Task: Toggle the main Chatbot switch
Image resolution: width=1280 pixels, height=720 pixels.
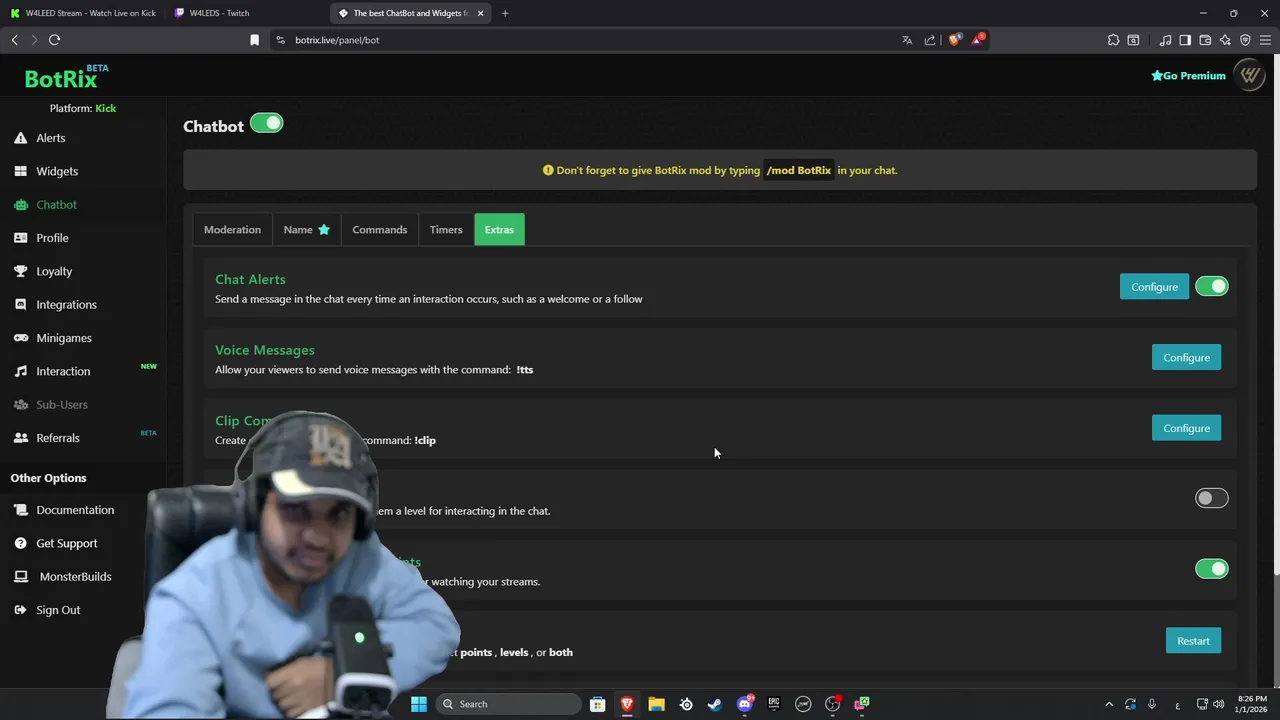Action: pos(266,123)
